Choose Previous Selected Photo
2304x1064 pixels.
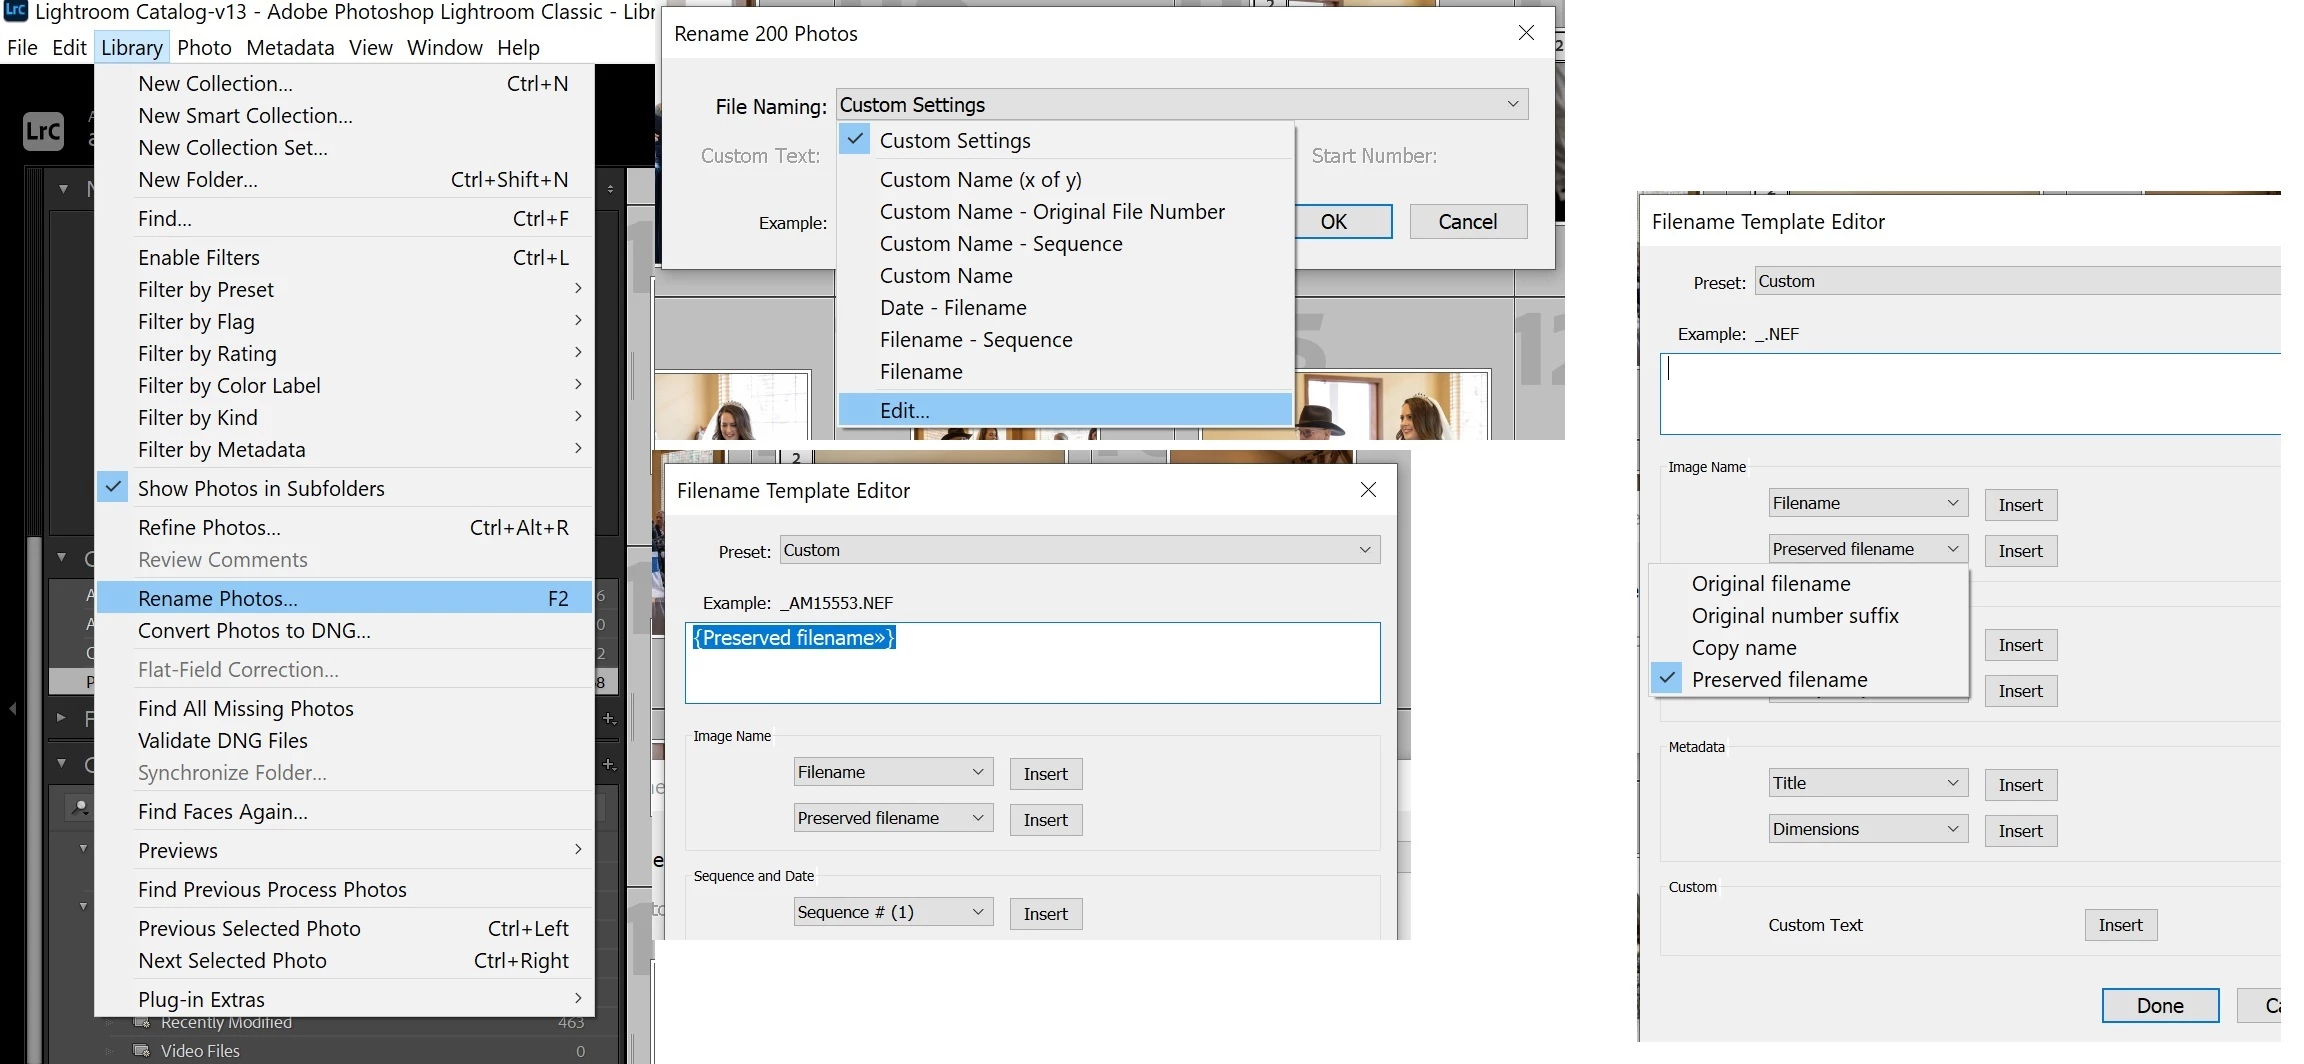tap(344, 929)
